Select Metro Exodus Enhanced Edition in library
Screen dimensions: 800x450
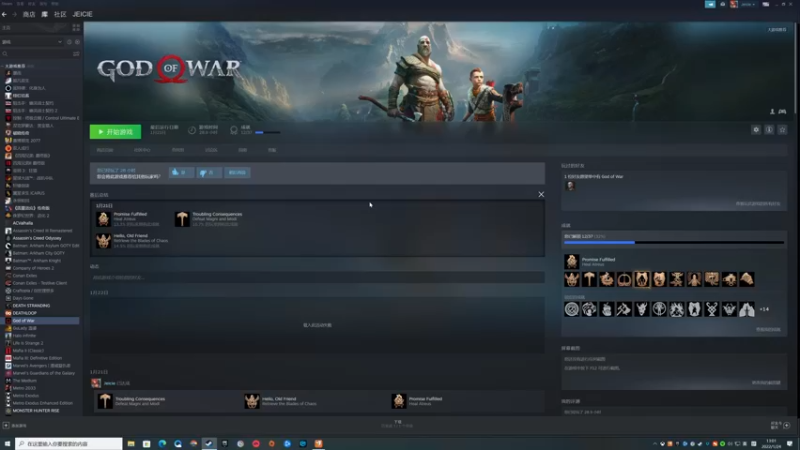[x=41, y=403]
